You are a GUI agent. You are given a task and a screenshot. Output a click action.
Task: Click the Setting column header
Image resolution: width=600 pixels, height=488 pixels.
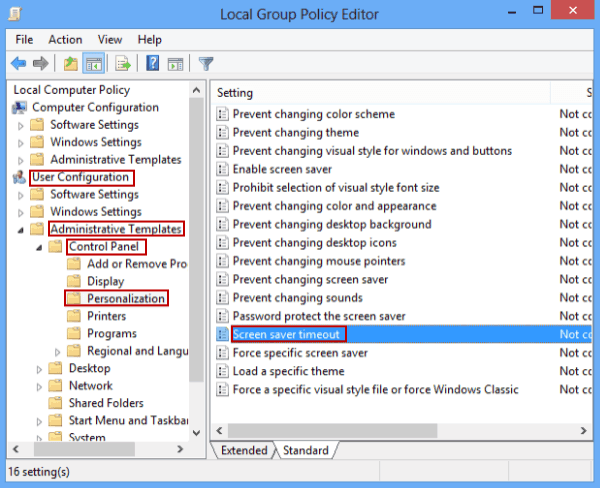point(381,93)
